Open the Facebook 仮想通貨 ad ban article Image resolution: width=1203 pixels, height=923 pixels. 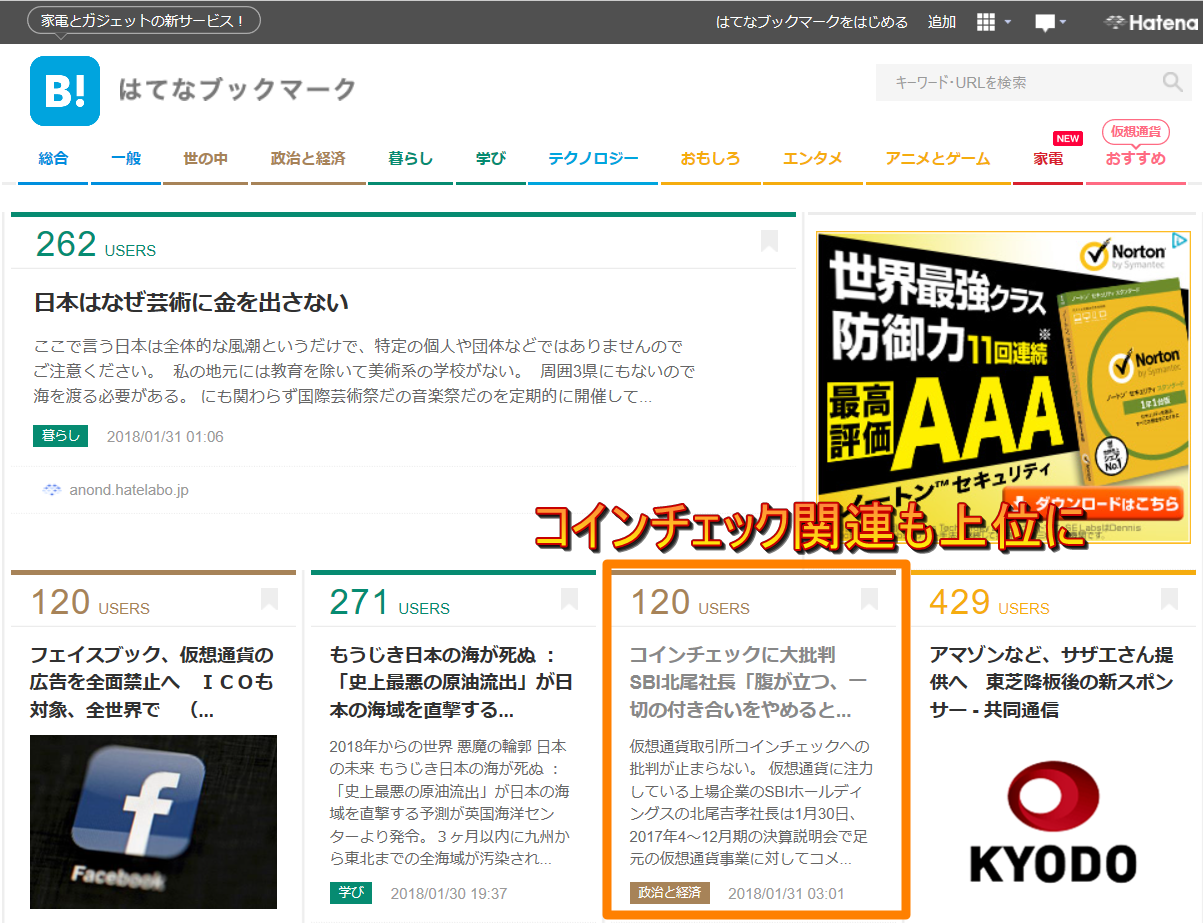[152, 683]
